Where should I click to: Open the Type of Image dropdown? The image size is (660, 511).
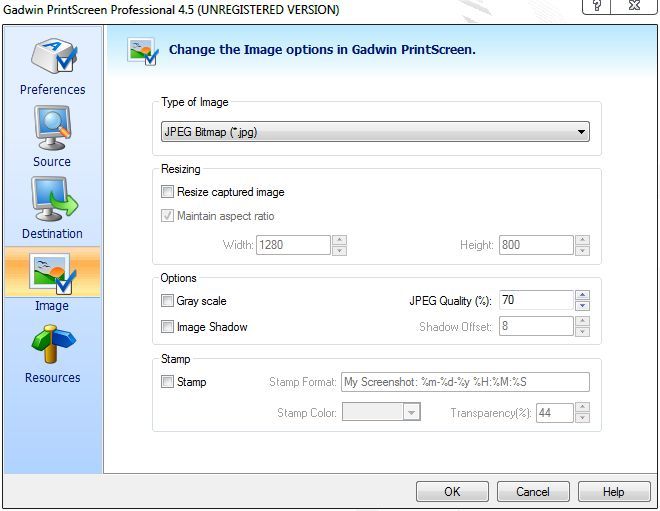point(375,132)
